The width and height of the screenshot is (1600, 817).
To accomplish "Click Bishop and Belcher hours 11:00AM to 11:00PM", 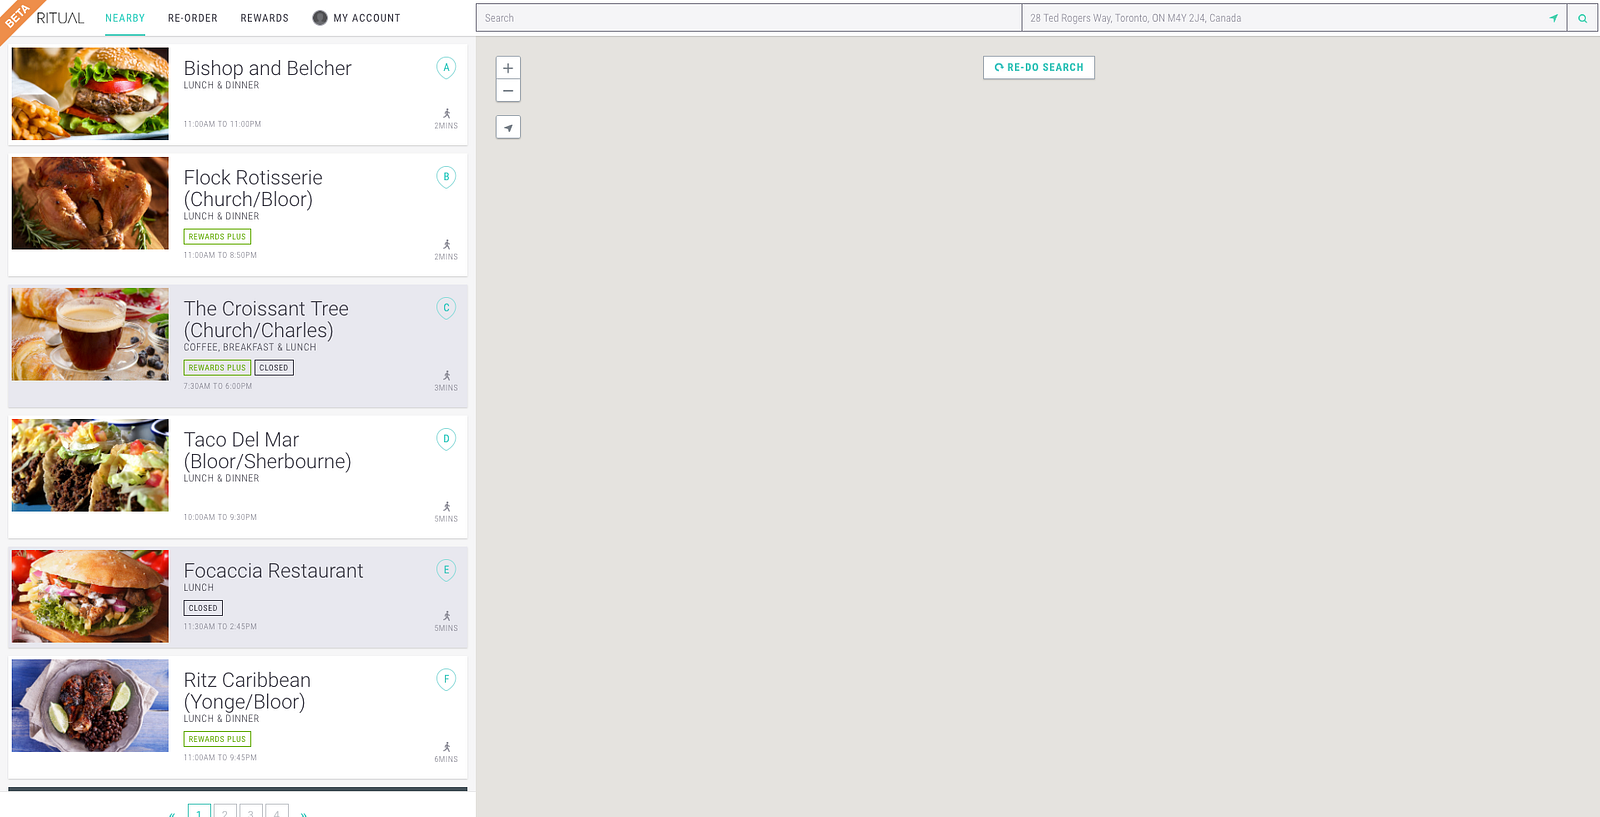I will pos(222,124).
